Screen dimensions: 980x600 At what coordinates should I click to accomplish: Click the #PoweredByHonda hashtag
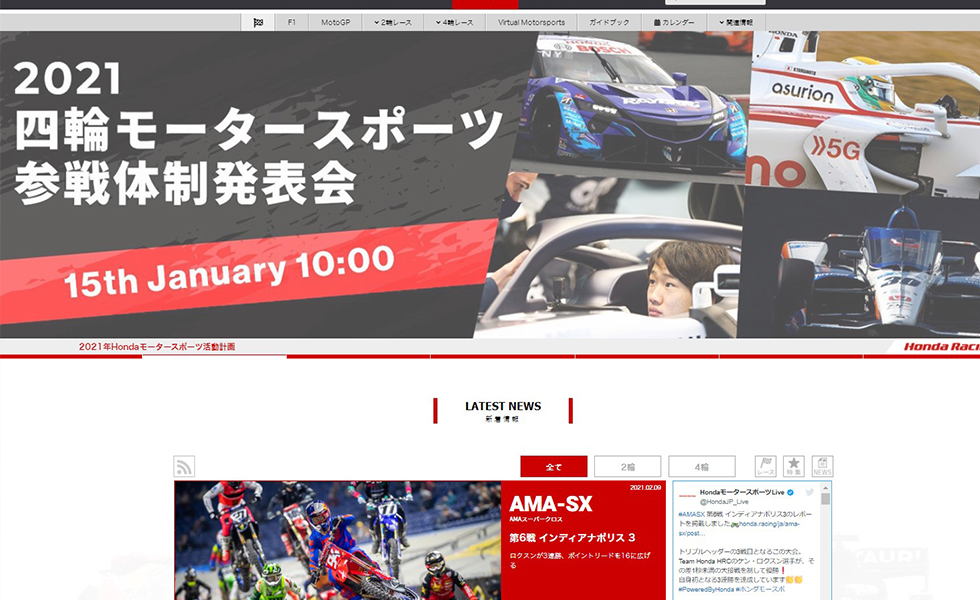click(x=706, y=589)
